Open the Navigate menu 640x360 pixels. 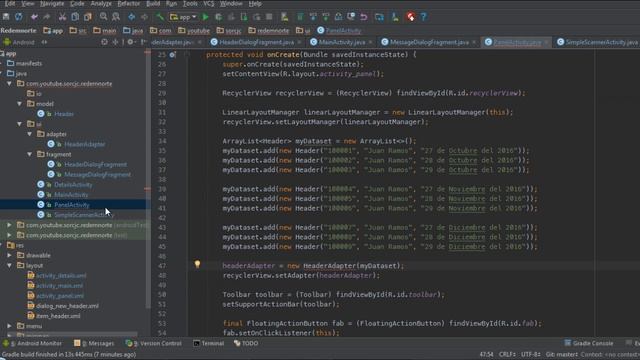(52, 4)
